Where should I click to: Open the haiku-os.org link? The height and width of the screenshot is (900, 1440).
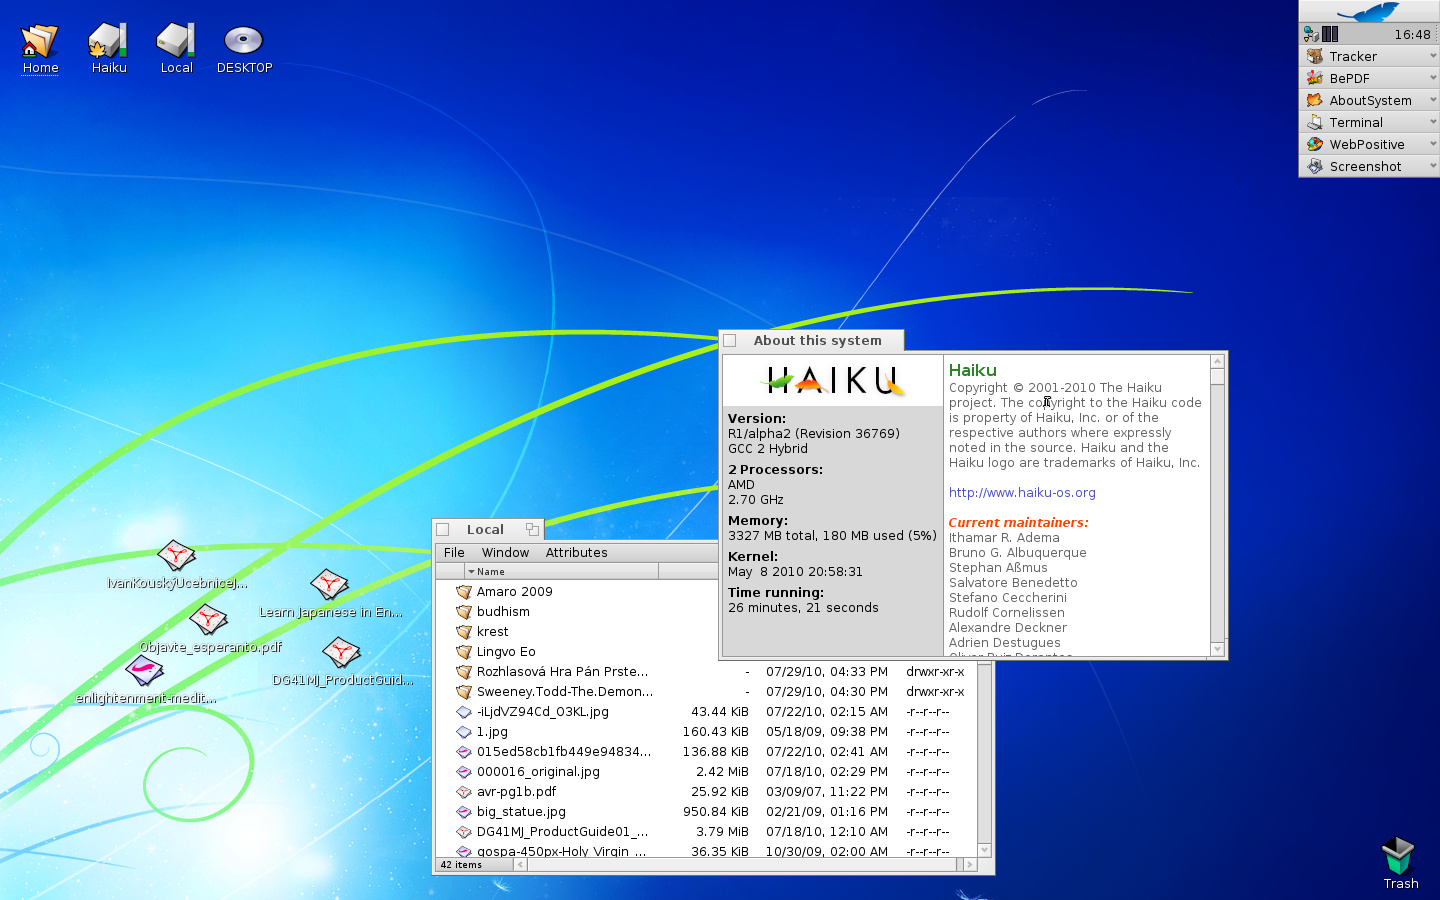coord(1022,492)
